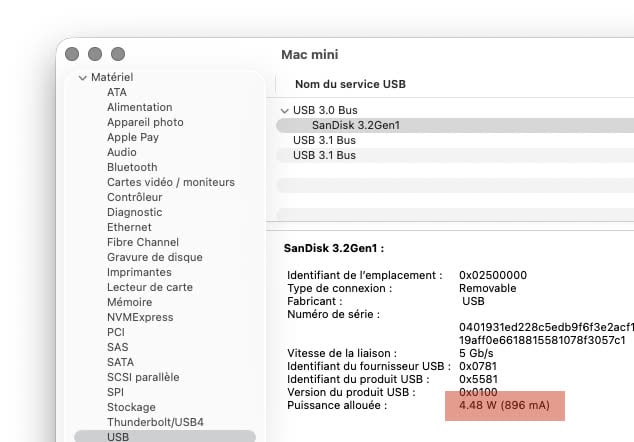The width and height of the screenshot is (634, 442).
Task: Select SPI in the sidebar
Action: click(115, 391)
